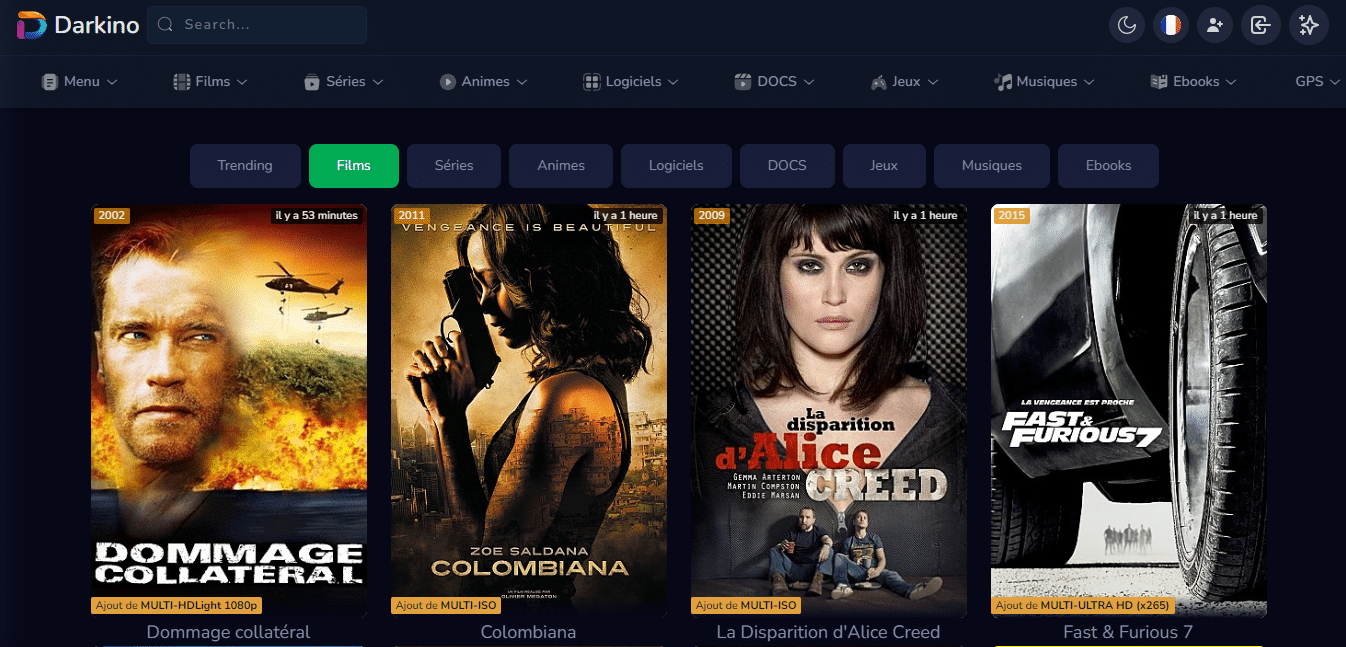Click the sparkles icon in the header
The image size is (1346, 647).
(x=1308, y=25)
